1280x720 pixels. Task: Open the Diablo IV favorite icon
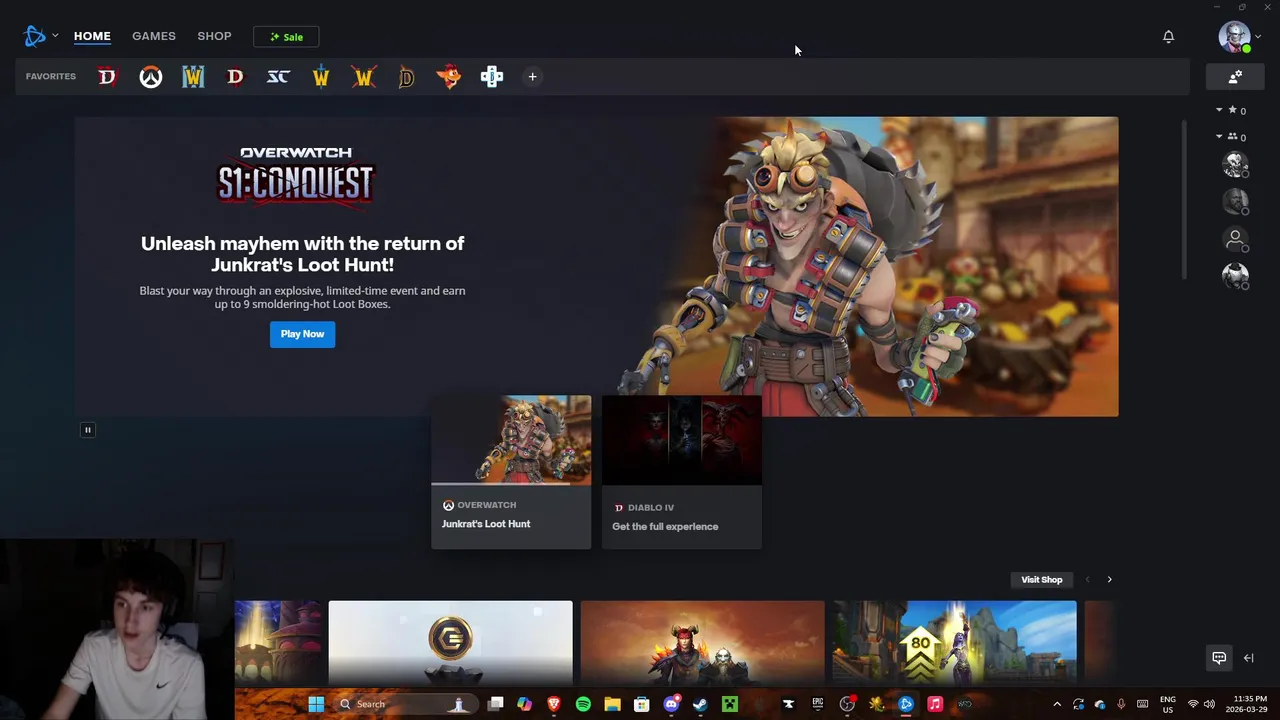point(107,77)
